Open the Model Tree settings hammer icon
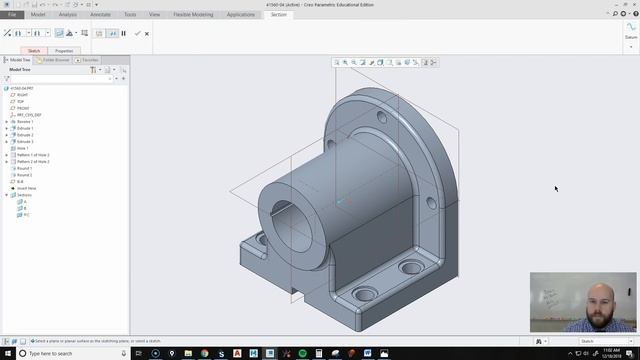The width and height of the screenshot is (640, 360). tap(93, 70)
